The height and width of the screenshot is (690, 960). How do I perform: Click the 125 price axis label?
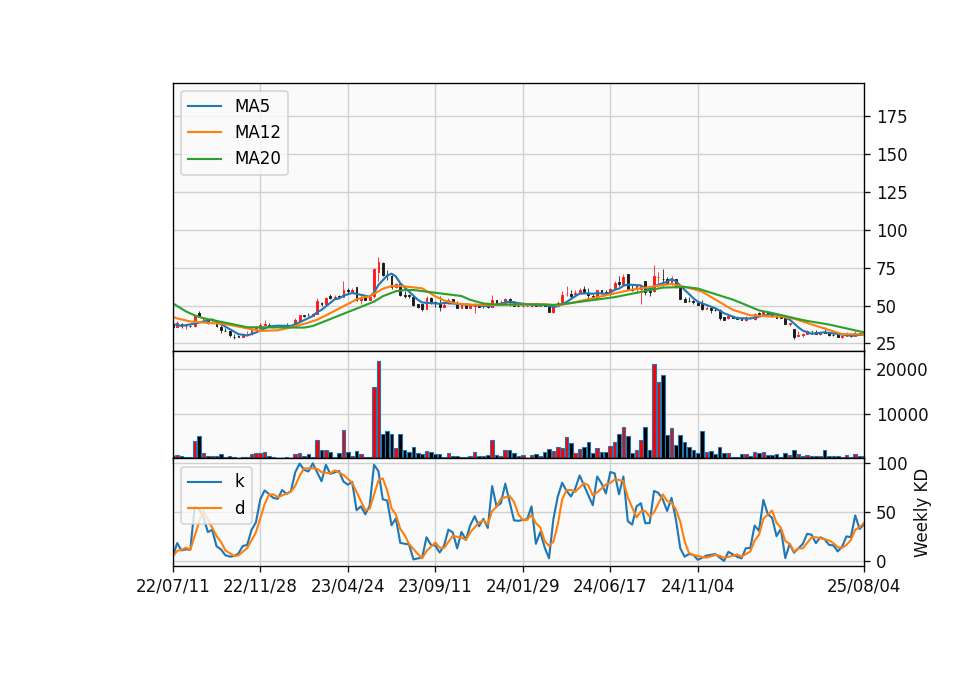pos(892,193)
